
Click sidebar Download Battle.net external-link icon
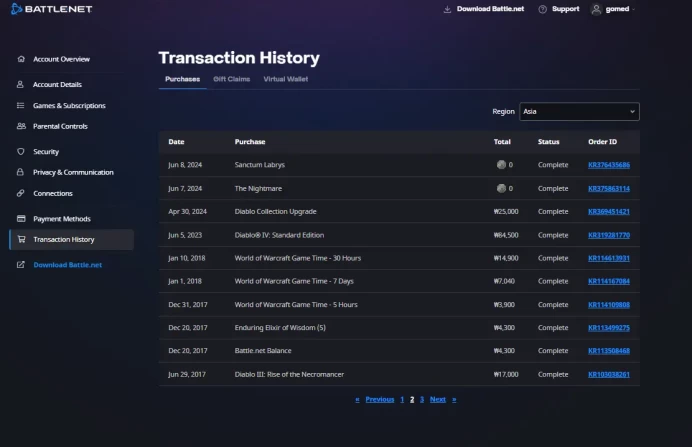[21, 265]
